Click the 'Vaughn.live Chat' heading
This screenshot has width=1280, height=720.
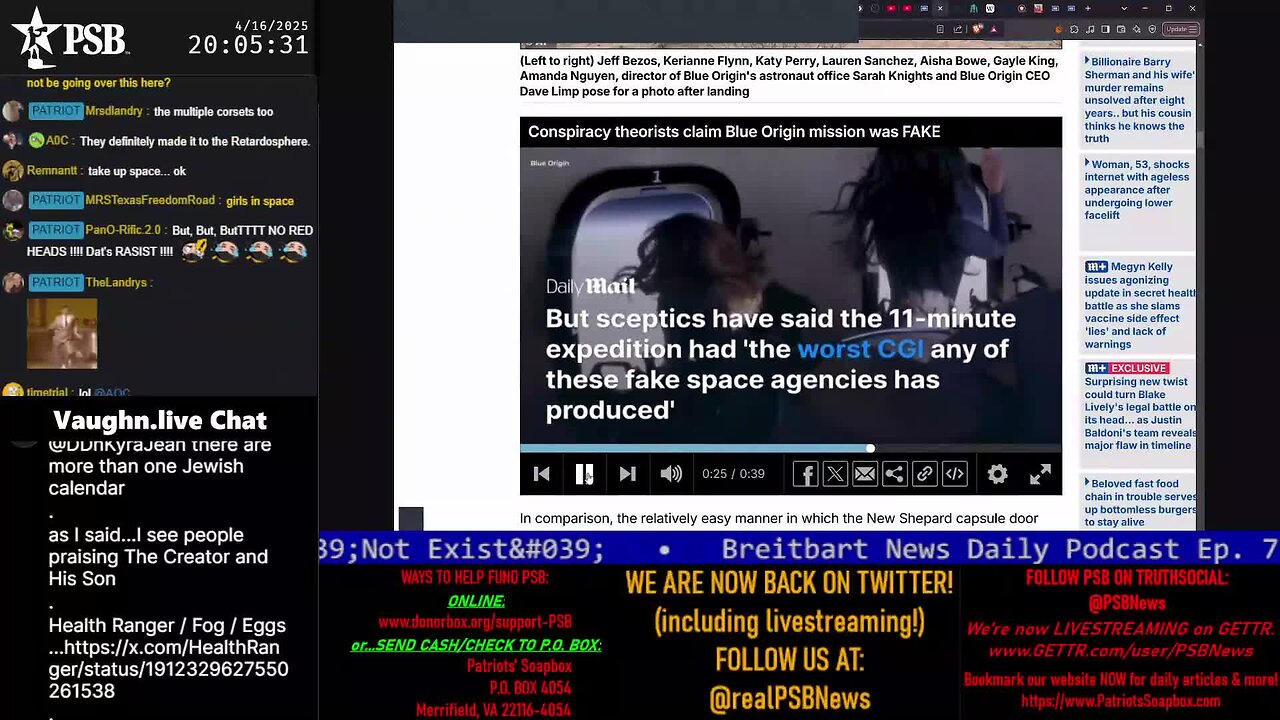(160, 420)
